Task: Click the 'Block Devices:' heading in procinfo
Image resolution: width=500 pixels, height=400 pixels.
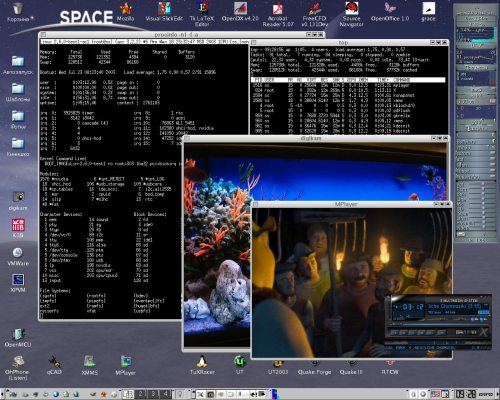Action: point(150,214)
